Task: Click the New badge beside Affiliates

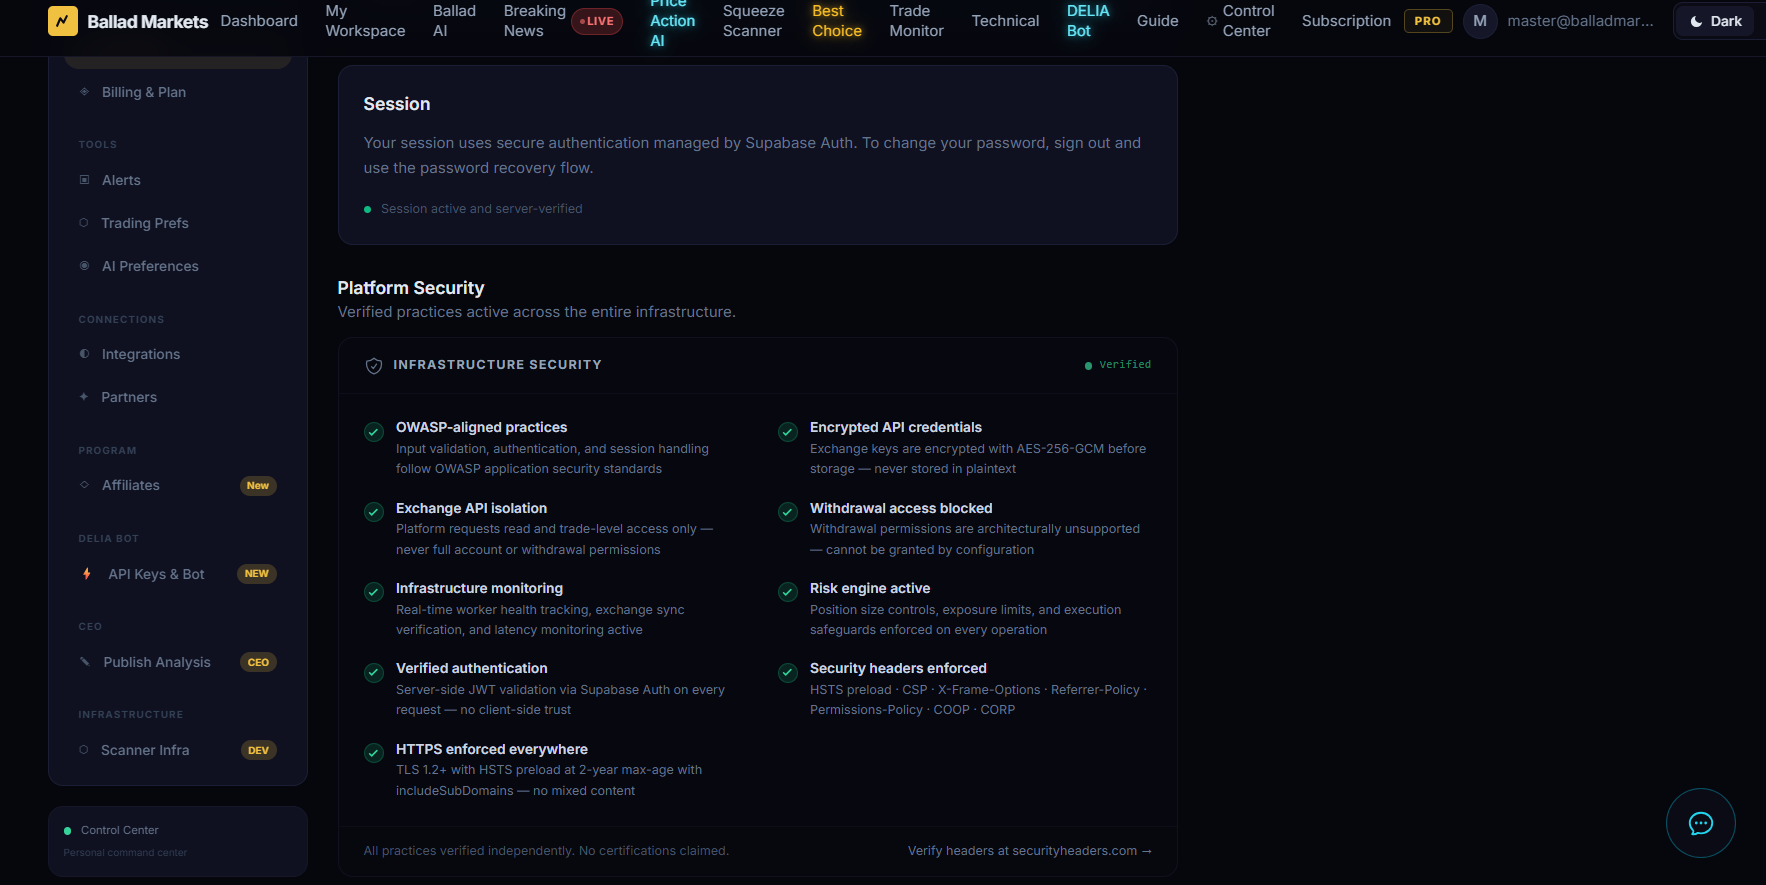Action: (x=258, y=486)
